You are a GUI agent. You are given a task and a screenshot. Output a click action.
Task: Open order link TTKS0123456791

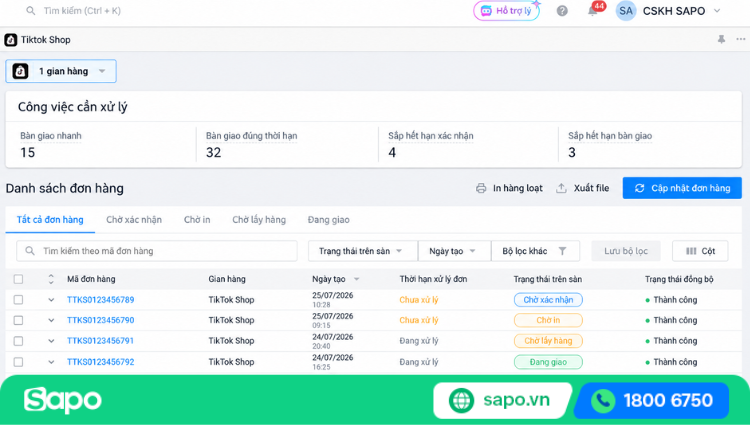(100, 341)
